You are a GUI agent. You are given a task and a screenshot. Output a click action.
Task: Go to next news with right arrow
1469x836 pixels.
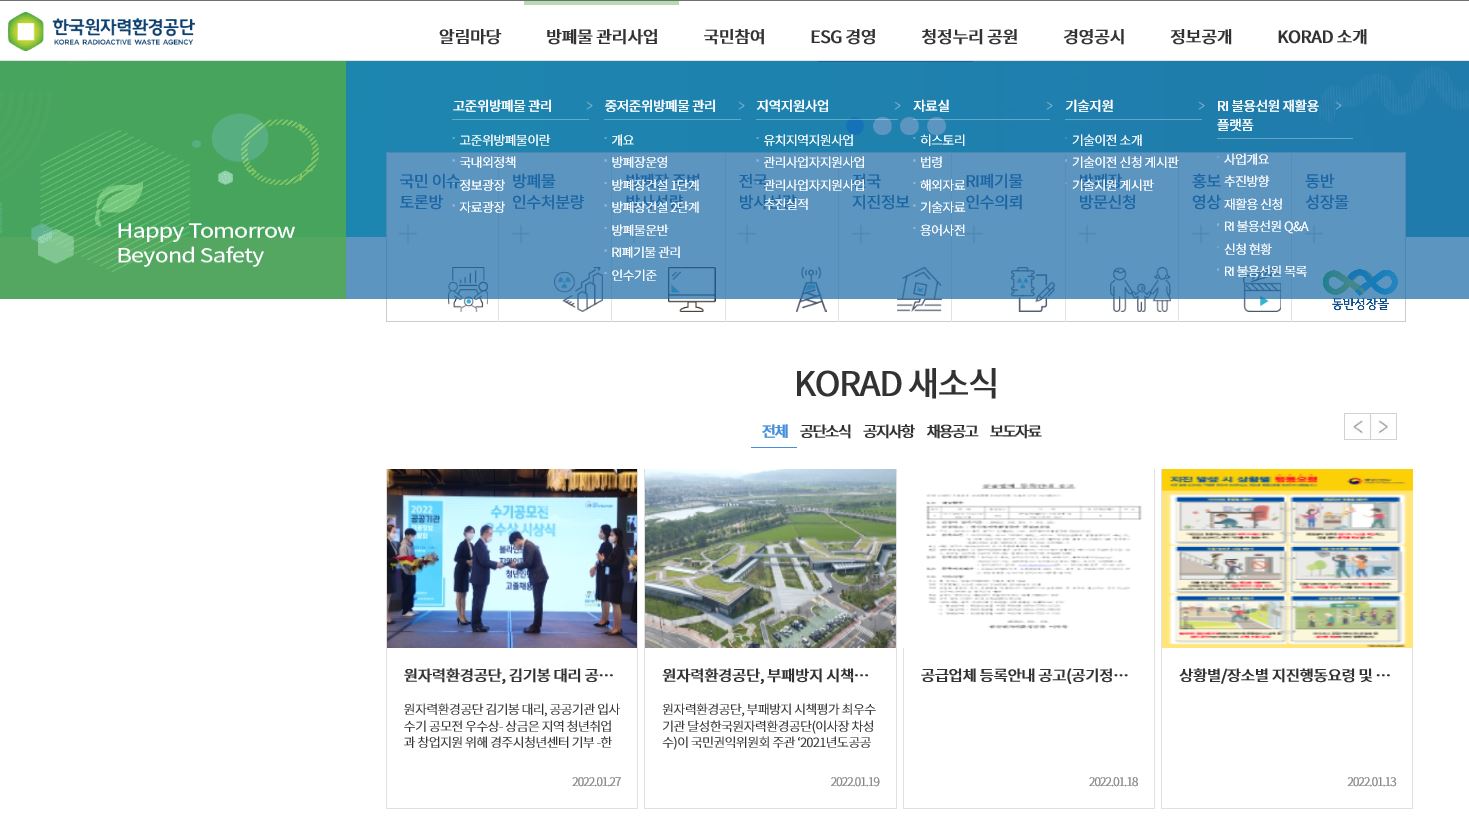pyautogui.click(x=1383, y=427)
